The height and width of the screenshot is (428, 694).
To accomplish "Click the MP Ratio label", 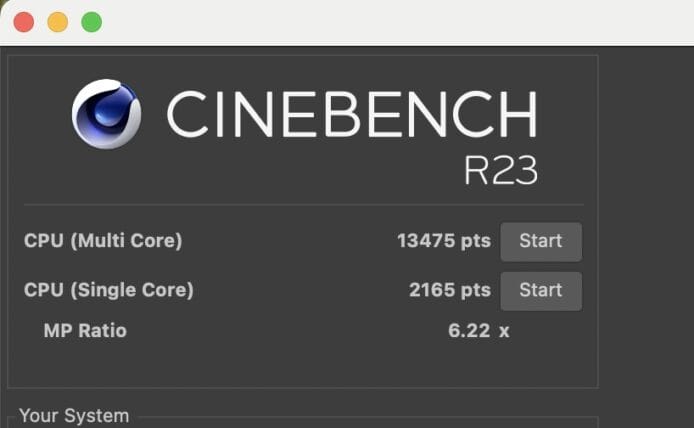I will 85,330.
